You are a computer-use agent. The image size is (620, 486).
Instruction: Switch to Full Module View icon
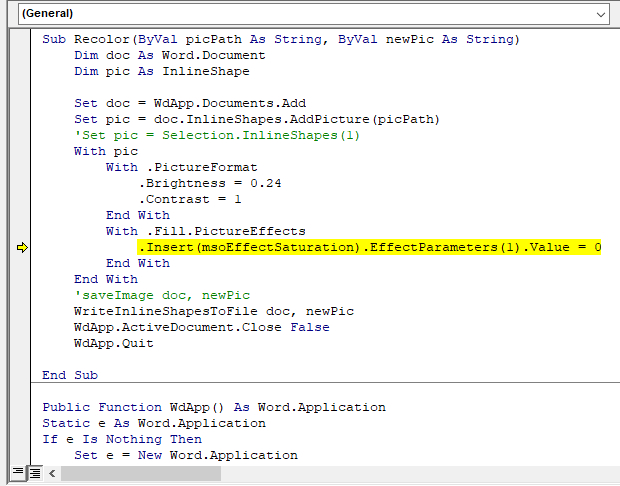coord(35,472)
